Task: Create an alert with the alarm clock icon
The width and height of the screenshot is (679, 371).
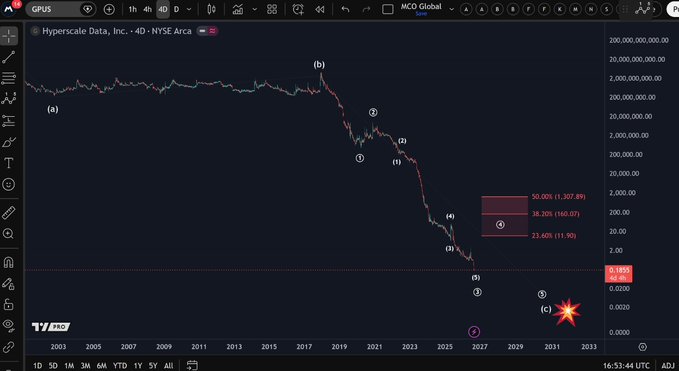Action: [298, 9]
